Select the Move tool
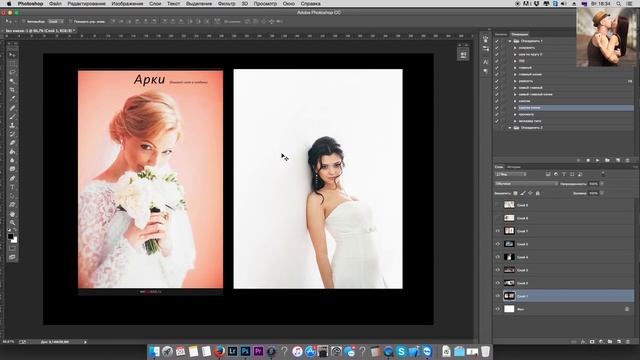Screen dimensions: 640x360 tap(12, 55)
